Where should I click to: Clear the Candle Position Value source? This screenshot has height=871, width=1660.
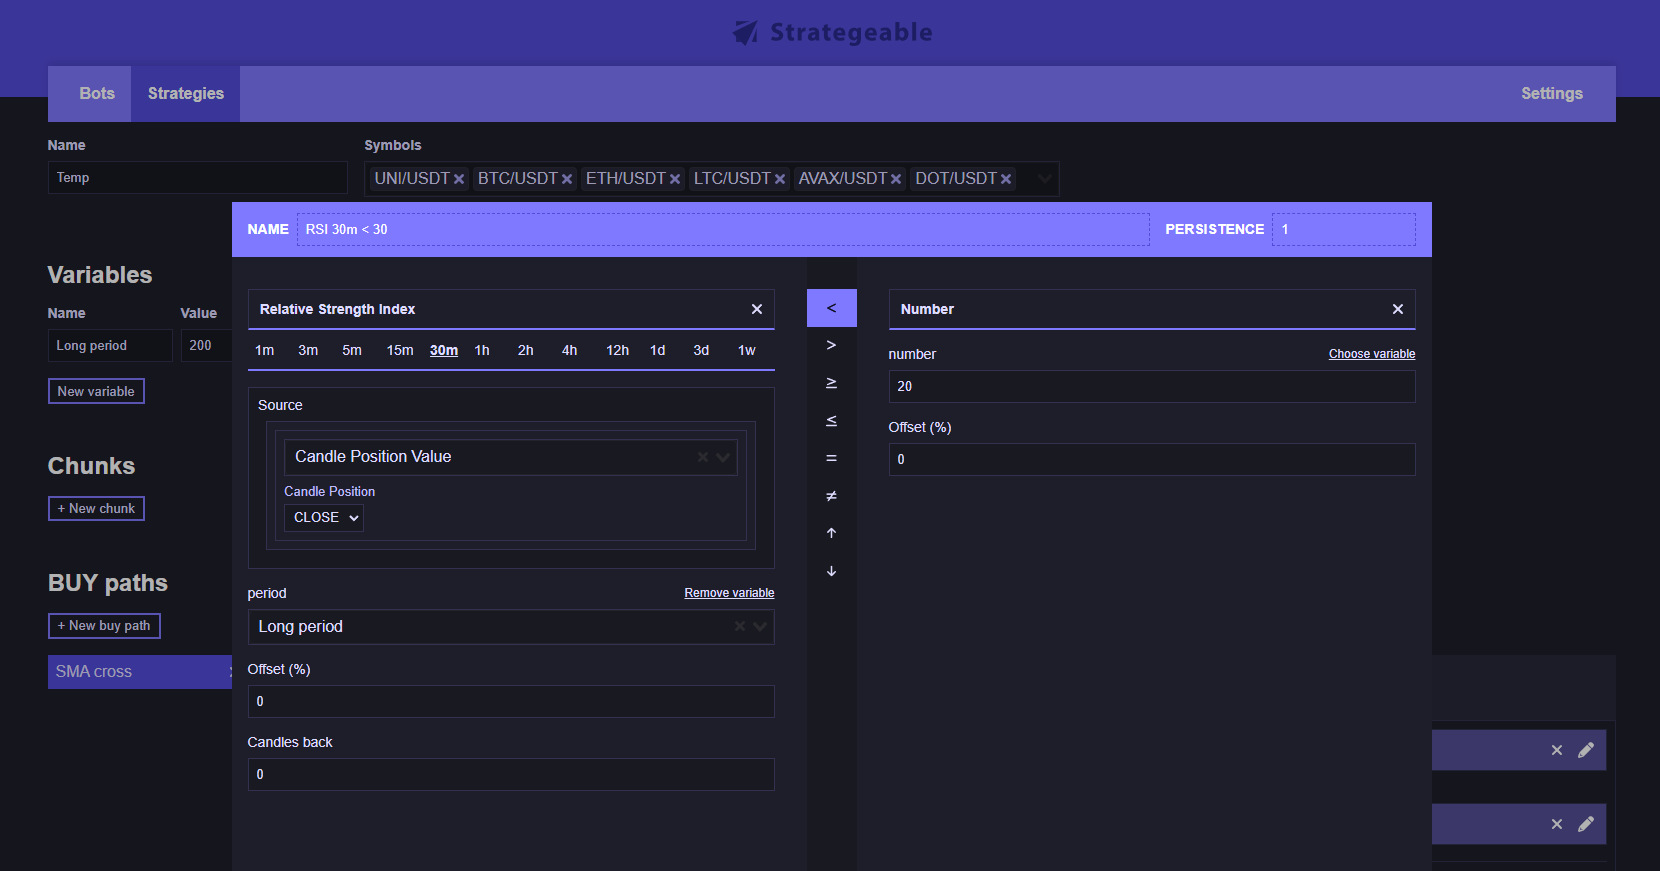(703, 457)
